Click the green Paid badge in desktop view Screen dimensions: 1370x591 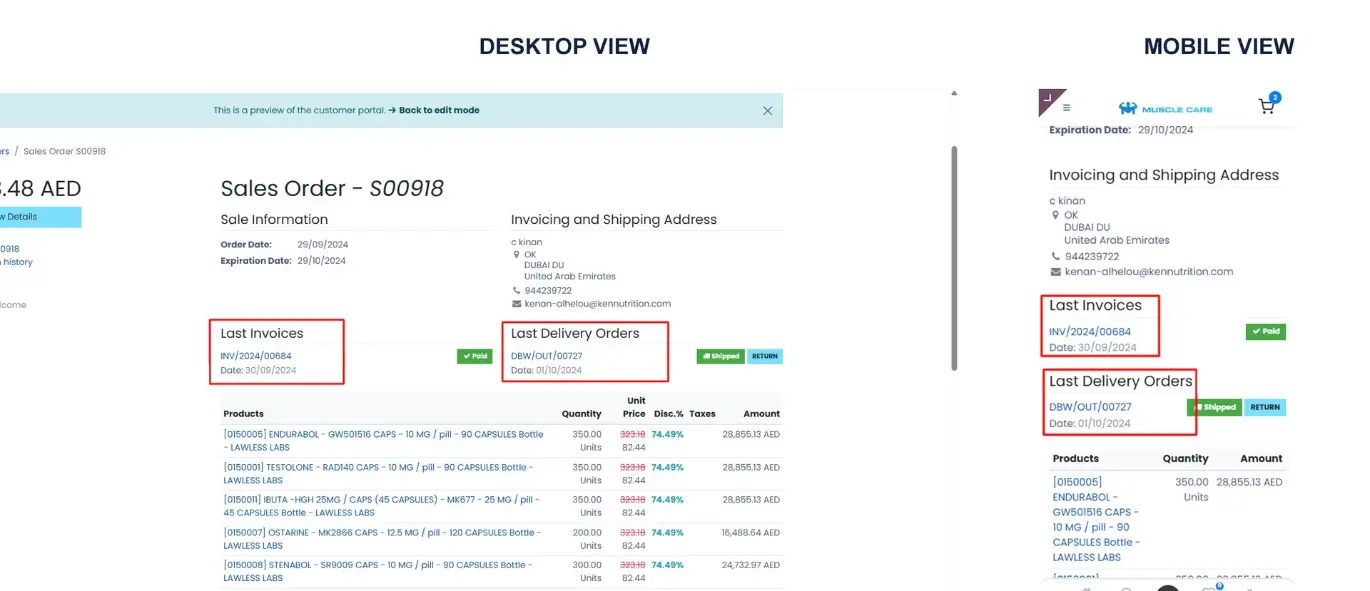coord(474,356)
